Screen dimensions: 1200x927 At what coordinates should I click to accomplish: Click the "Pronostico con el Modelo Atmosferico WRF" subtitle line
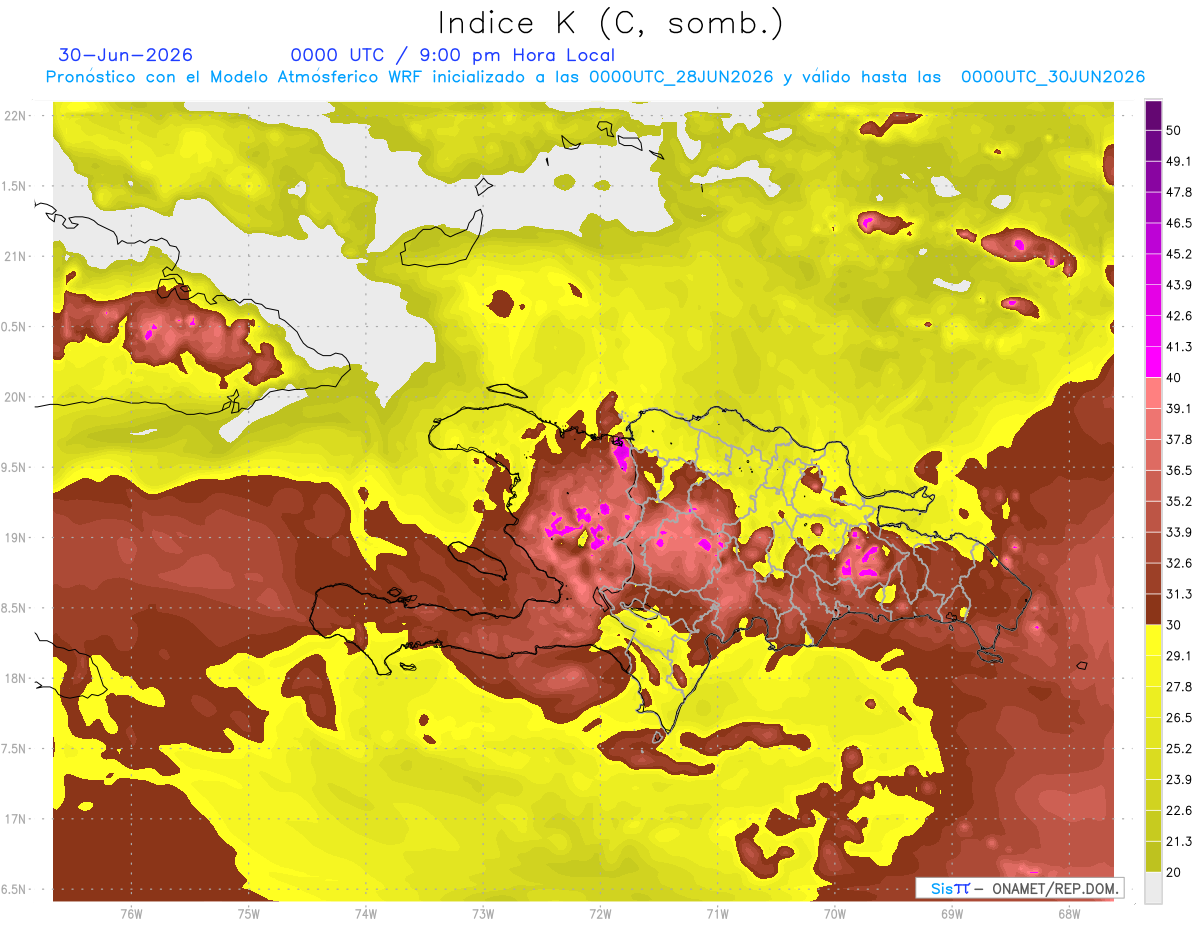[595, 77]
